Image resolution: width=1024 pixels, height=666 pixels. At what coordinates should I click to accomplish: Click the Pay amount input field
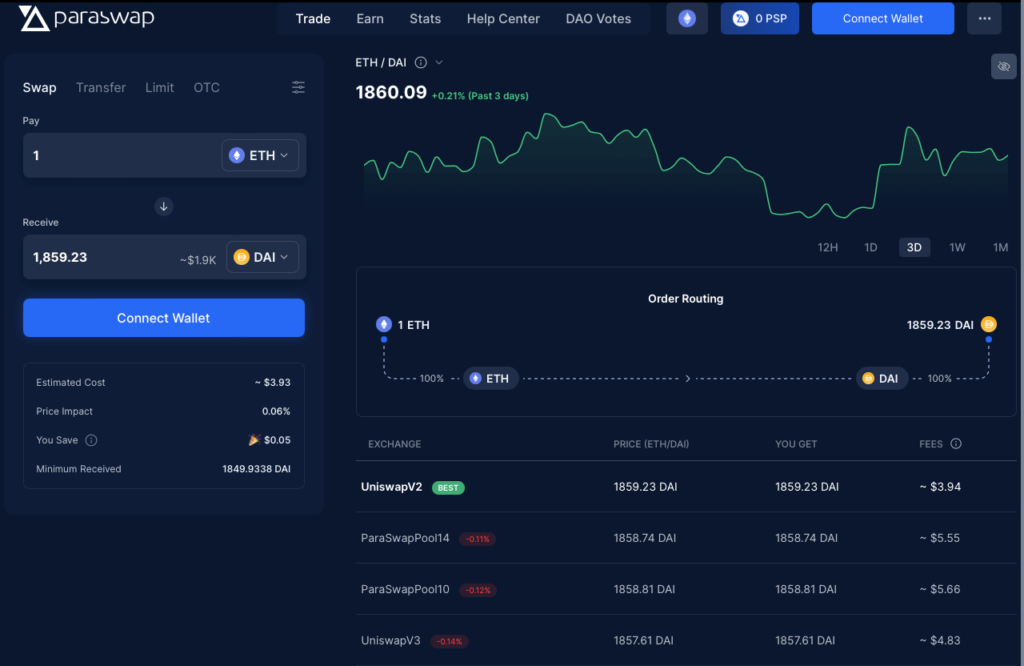point(120,155)
